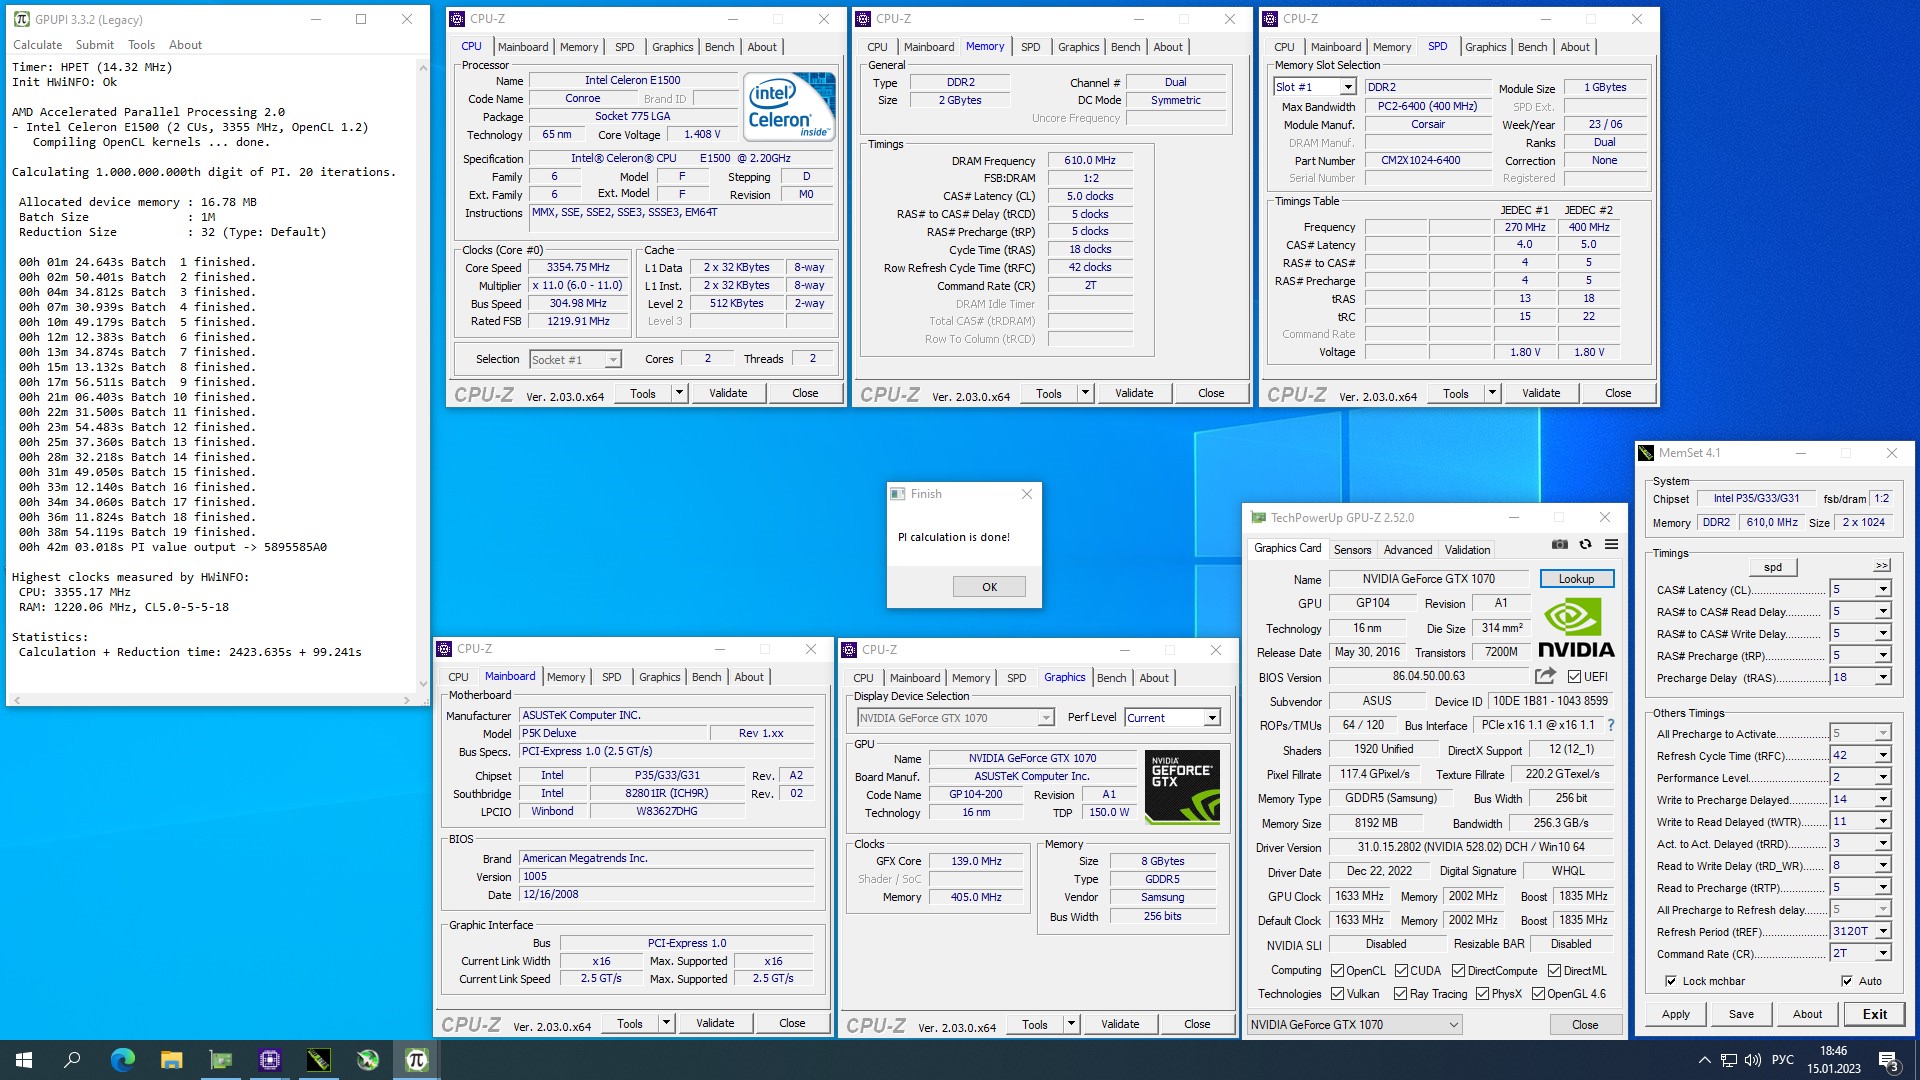This screenshot has height=1080, width=1920.
Task: Click the GPU-Z screenshot camera icon
Action: point(1559,545)
